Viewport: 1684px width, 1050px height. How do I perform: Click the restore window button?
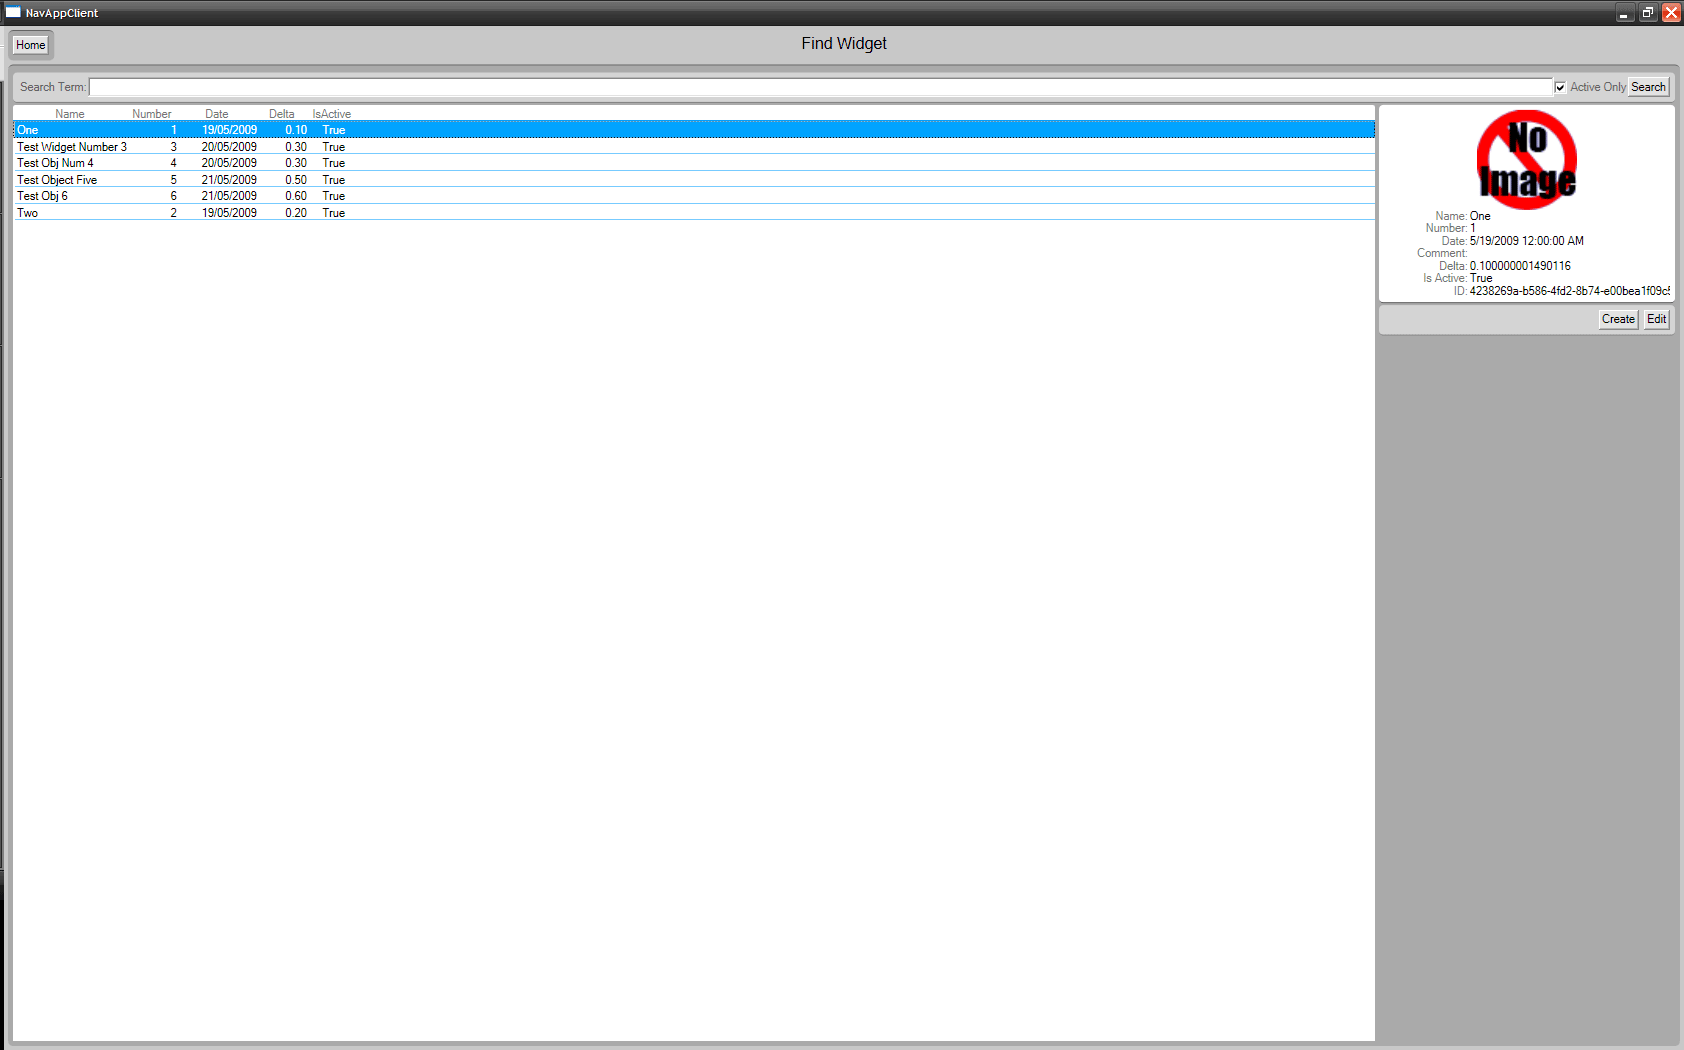point(1647,13)
